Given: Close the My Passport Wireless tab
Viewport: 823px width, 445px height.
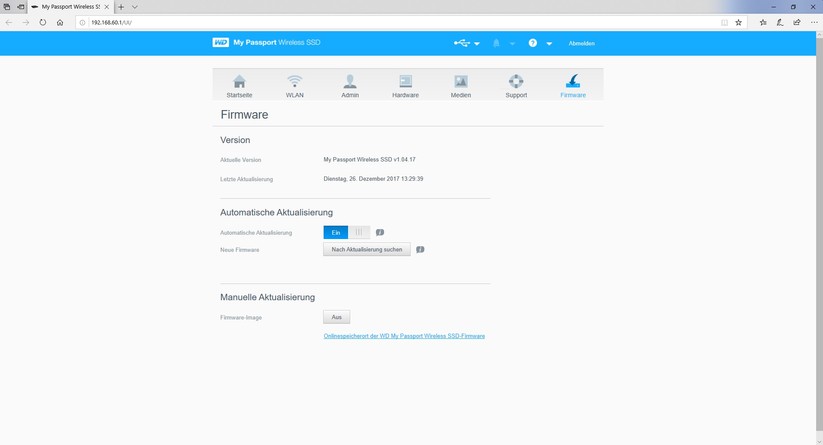Looking at the screenshot, I should [x=107, y=7].
